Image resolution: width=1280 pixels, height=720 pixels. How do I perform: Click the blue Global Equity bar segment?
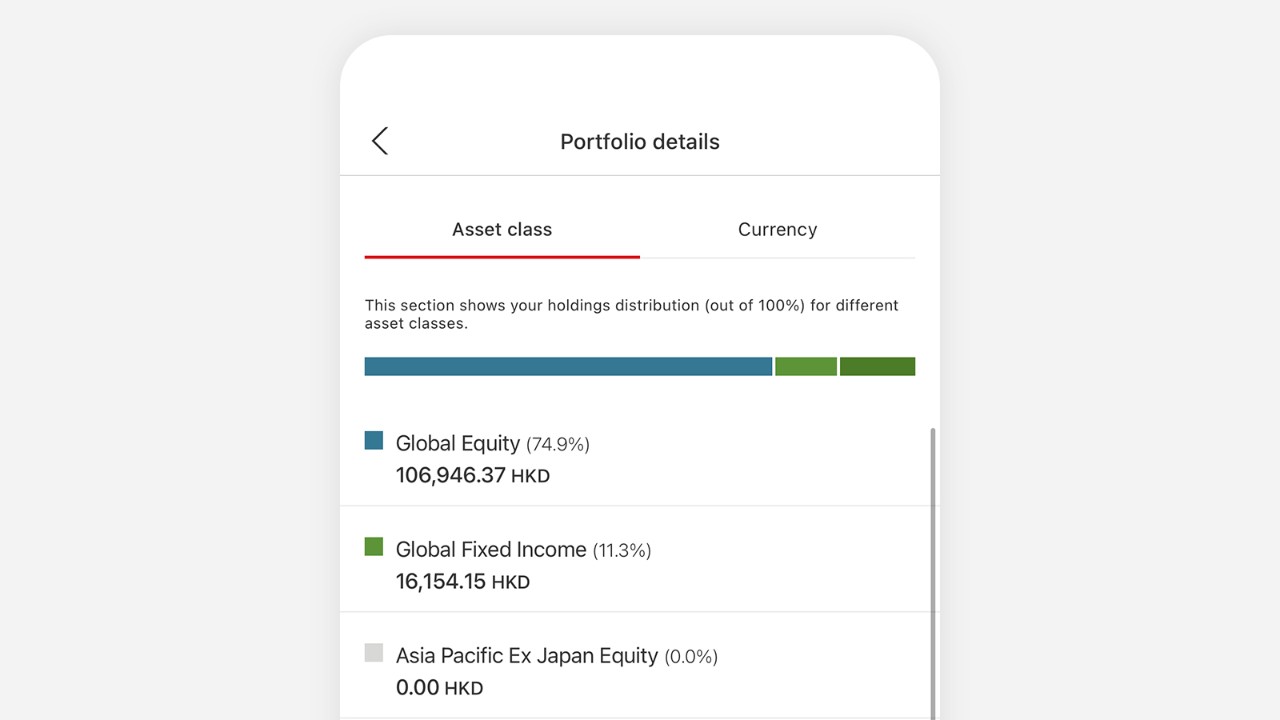pyautogui.click(x=568, y=366)
